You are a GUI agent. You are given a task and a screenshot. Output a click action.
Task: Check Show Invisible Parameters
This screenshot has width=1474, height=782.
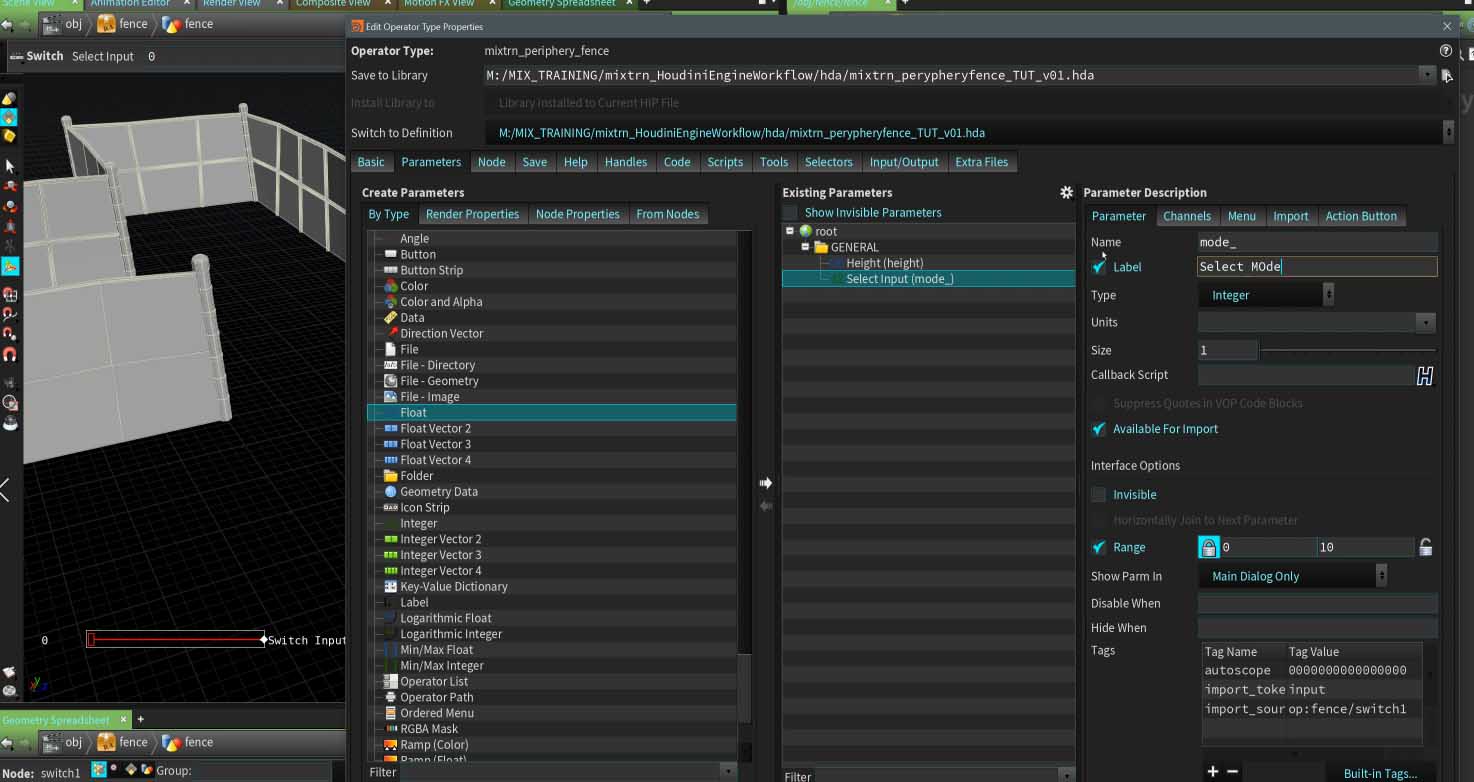pyautogui.click(x=791, y=213)
